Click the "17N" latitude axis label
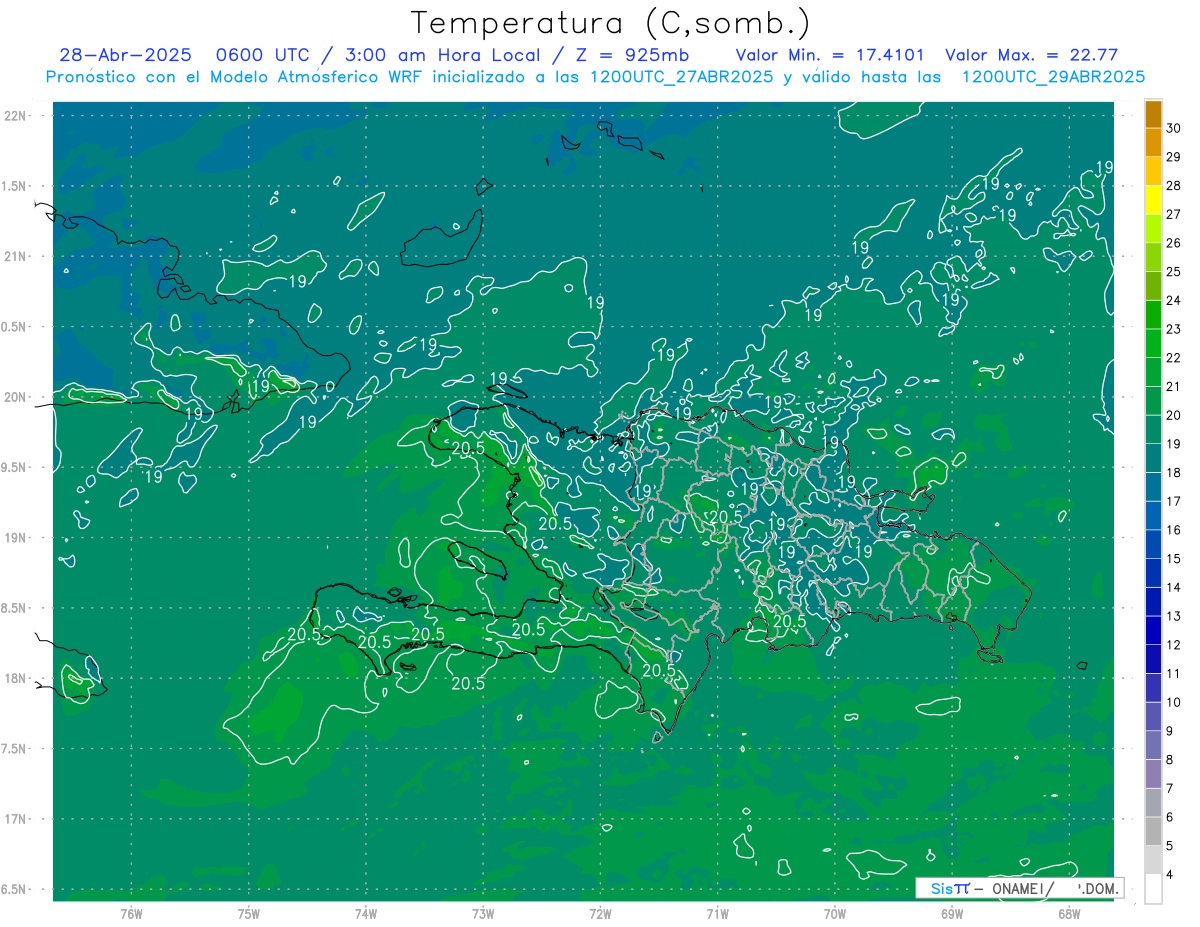This screenshot has width=1200, height=927. pos(17,819)
